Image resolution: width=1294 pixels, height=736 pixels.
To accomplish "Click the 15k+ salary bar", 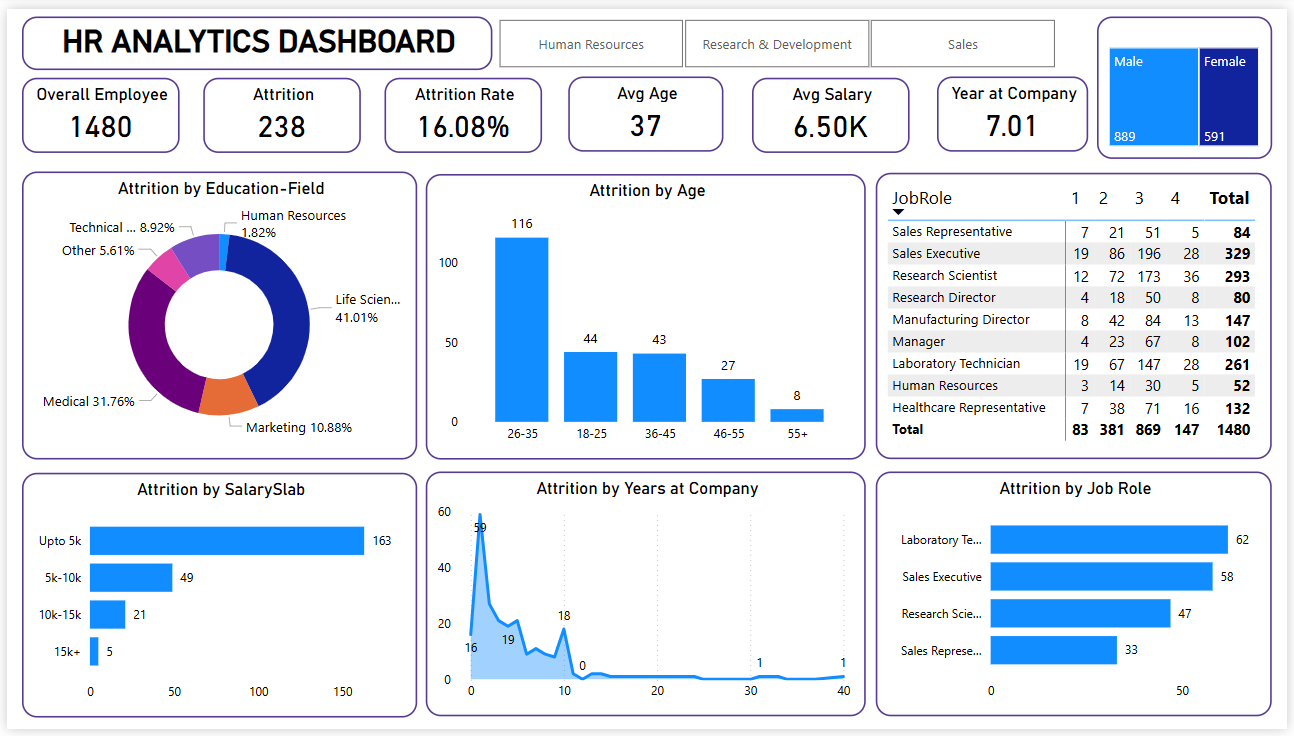I will click(x=94, y=651).
